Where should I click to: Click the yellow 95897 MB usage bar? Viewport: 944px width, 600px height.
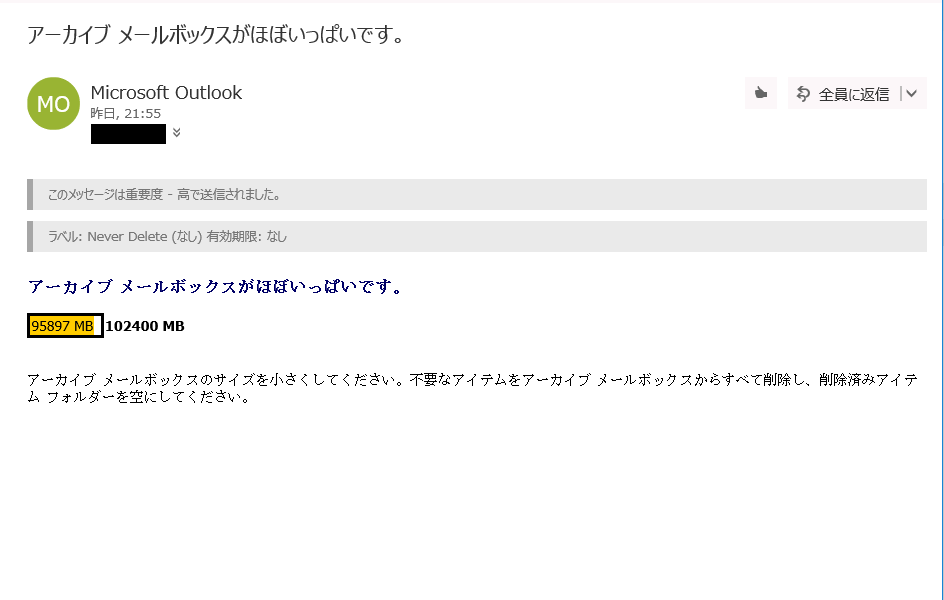(62, 326)
